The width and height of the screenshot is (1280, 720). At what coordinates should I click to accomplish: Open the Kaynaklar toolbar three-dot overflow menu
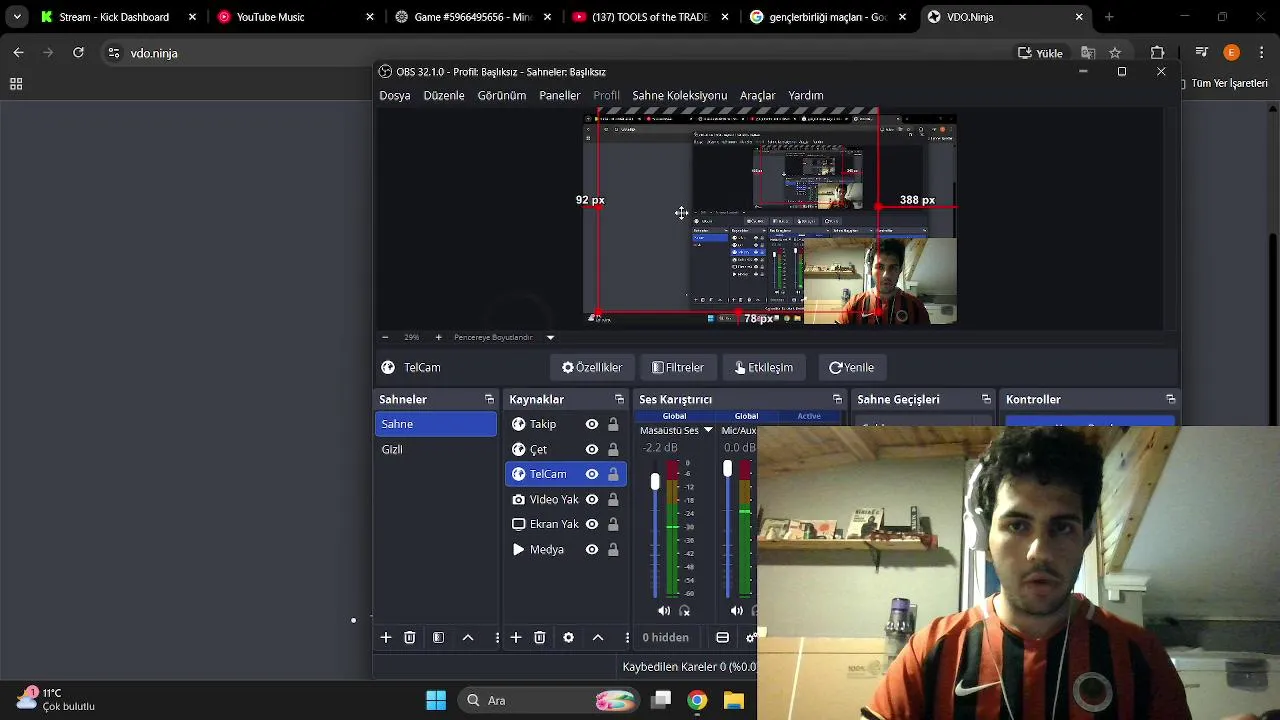627,638
